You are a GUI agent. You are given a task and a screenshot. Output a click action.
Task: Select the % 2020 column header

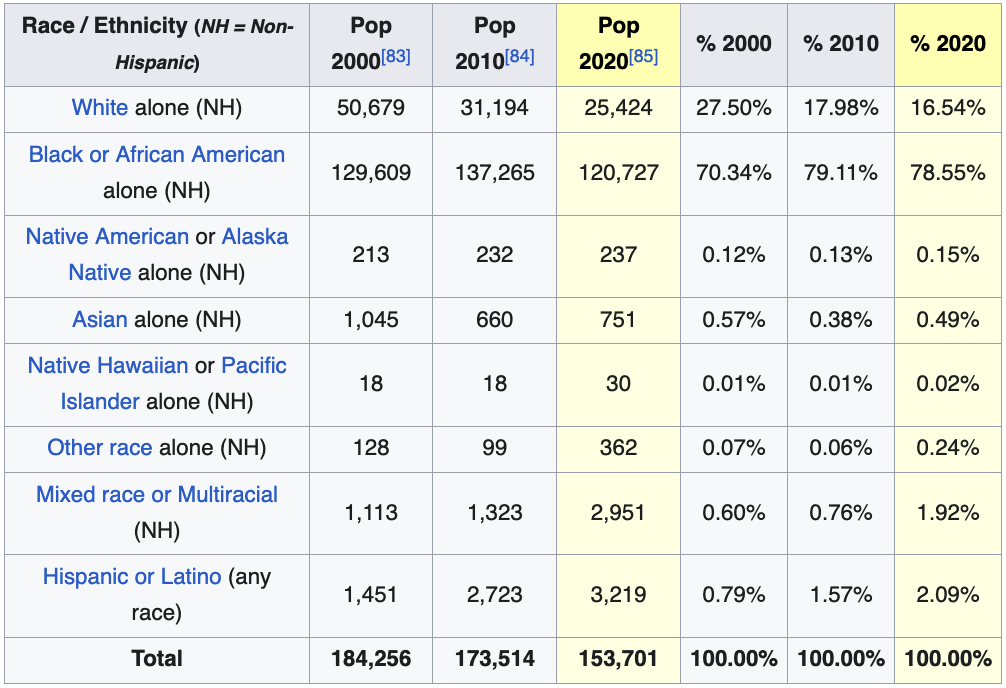coord(947,44)
